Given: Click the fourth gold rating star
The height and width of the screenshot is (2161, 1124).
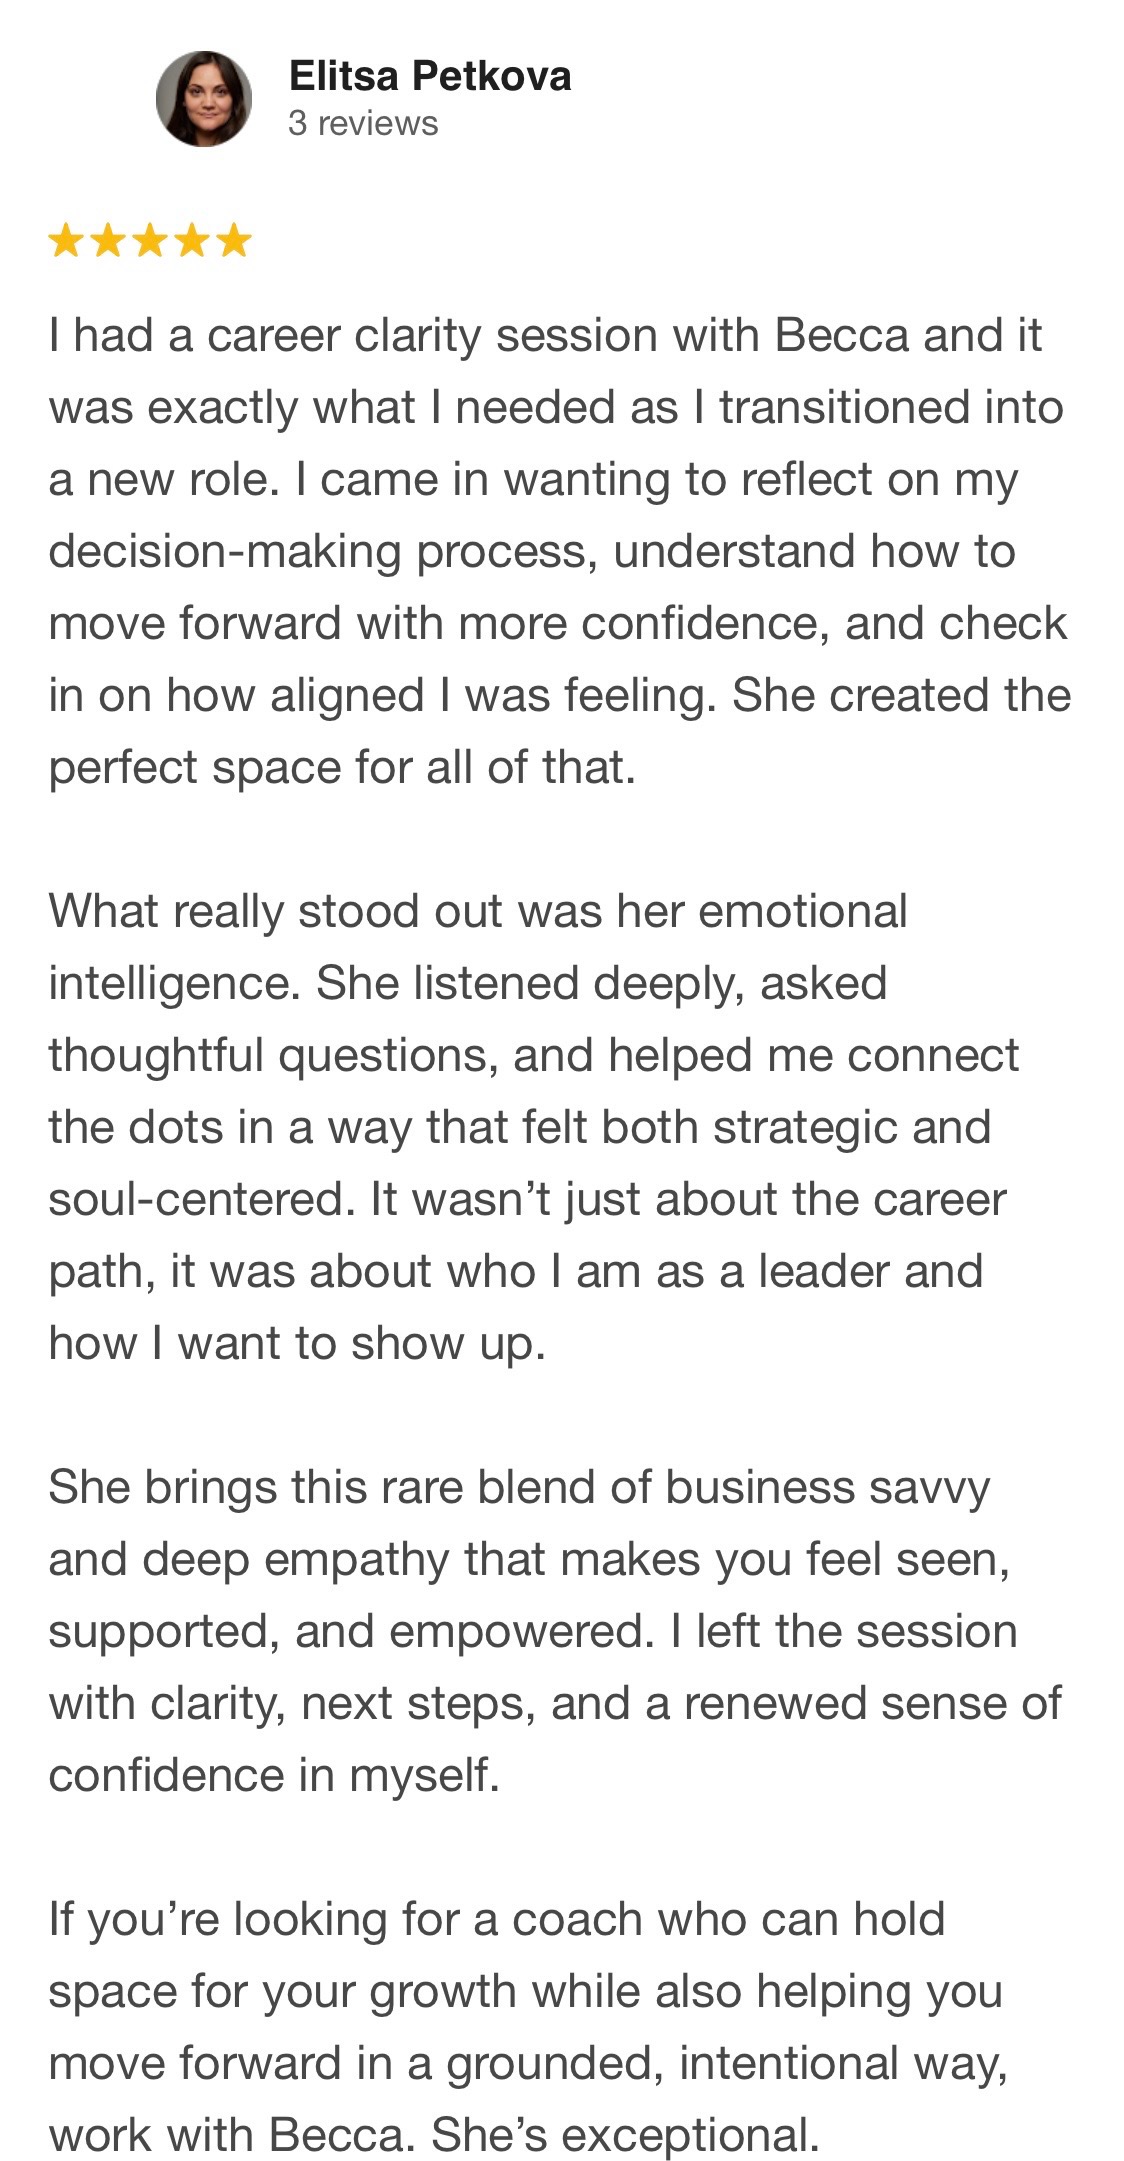Looking at the screenshot, I should point(191,241).
